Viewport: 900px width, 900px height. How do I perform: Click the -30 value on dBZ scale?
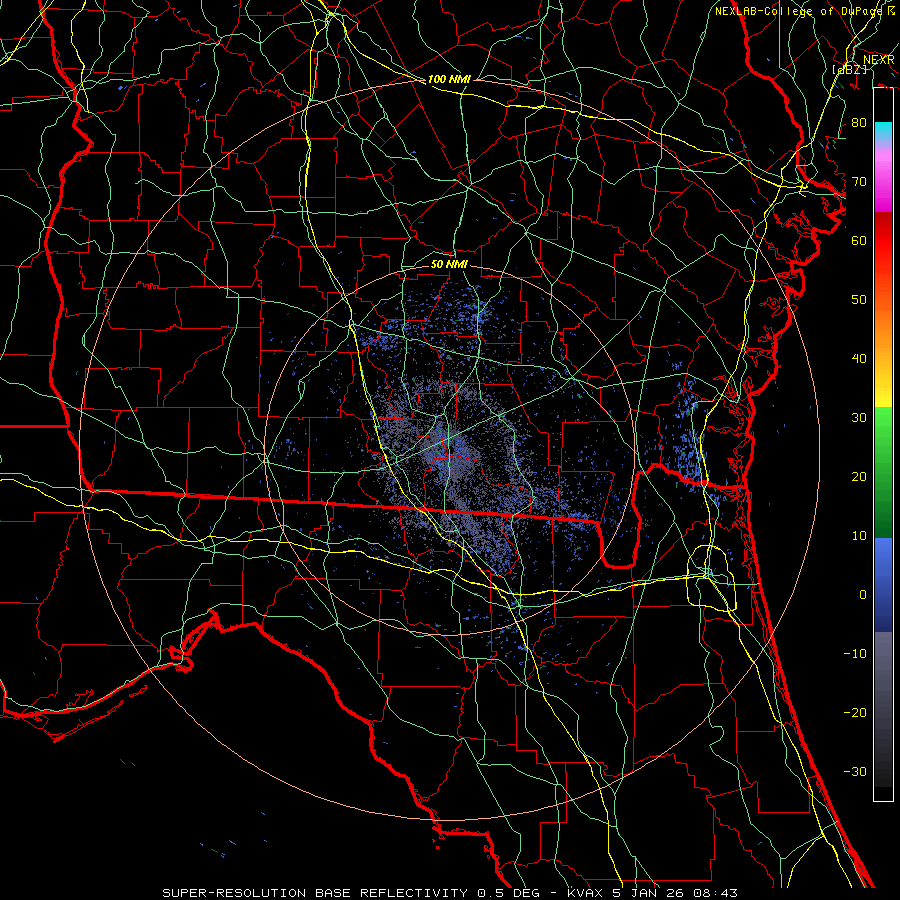[855, 771]
